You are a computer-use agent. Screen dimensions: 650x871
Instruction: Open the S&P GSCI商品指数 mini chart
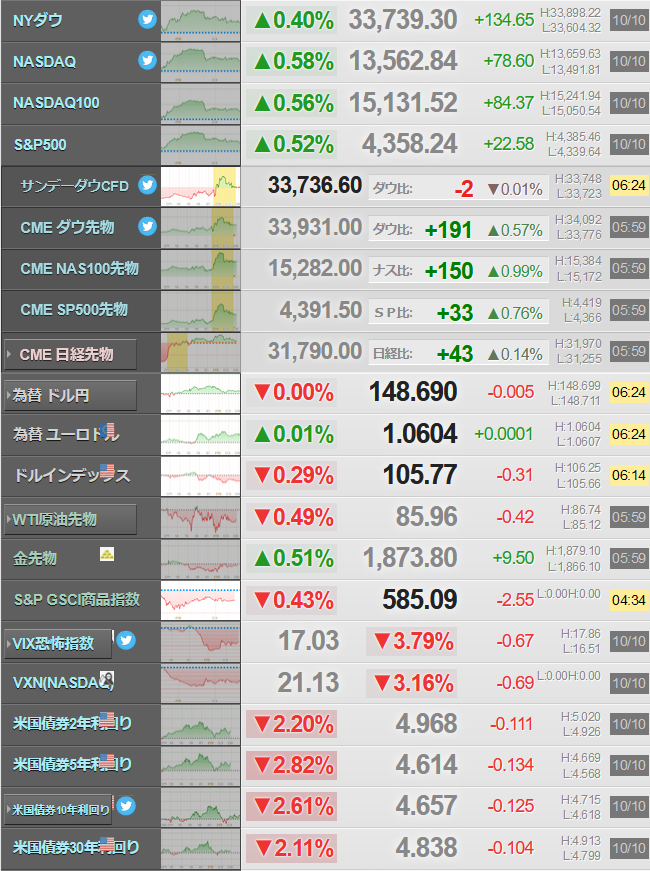[201, 600]
